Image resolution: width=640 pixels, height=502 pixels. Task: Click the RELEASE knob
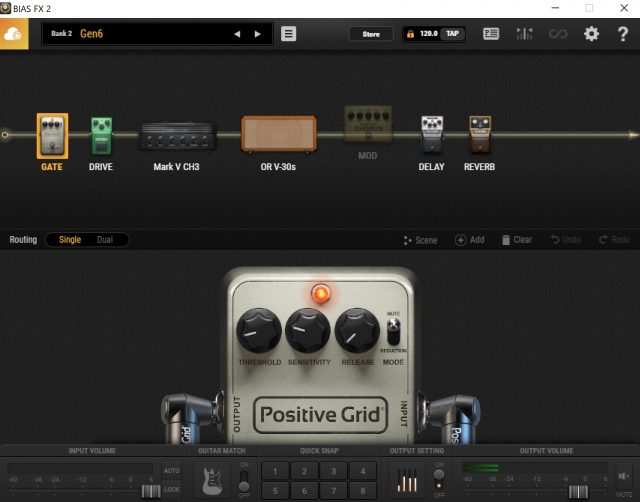point(357,331)
